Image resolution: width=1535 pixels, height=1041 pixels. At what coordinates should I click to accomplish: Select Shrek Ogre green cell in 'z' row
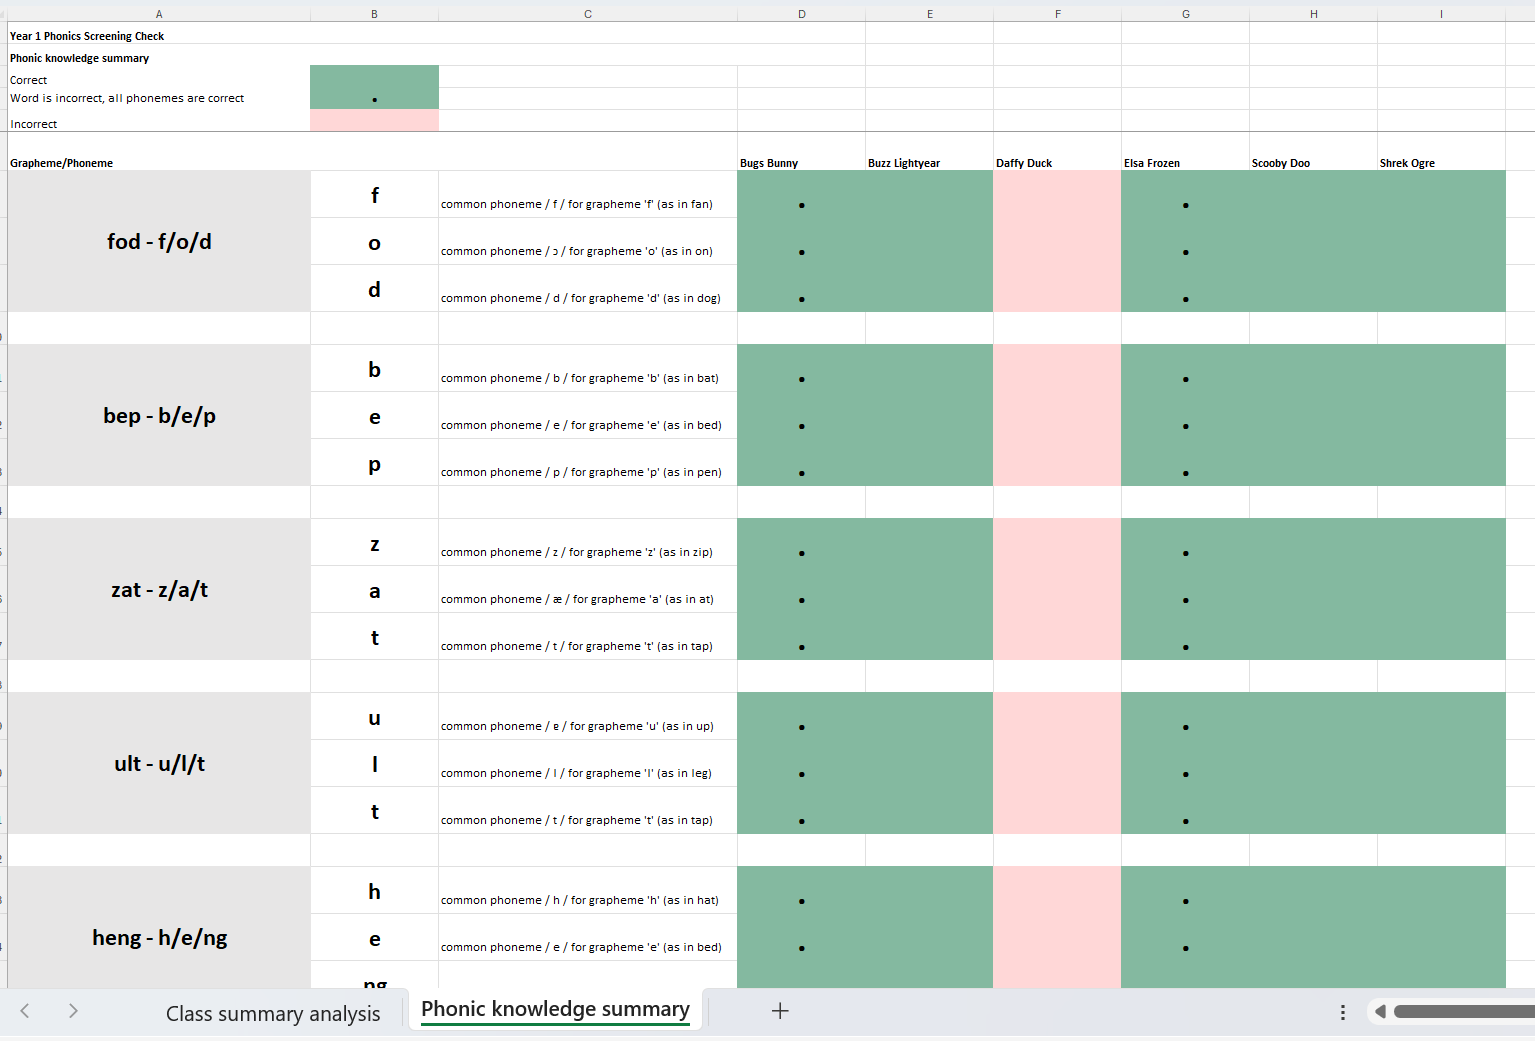tap(1441, 542)
